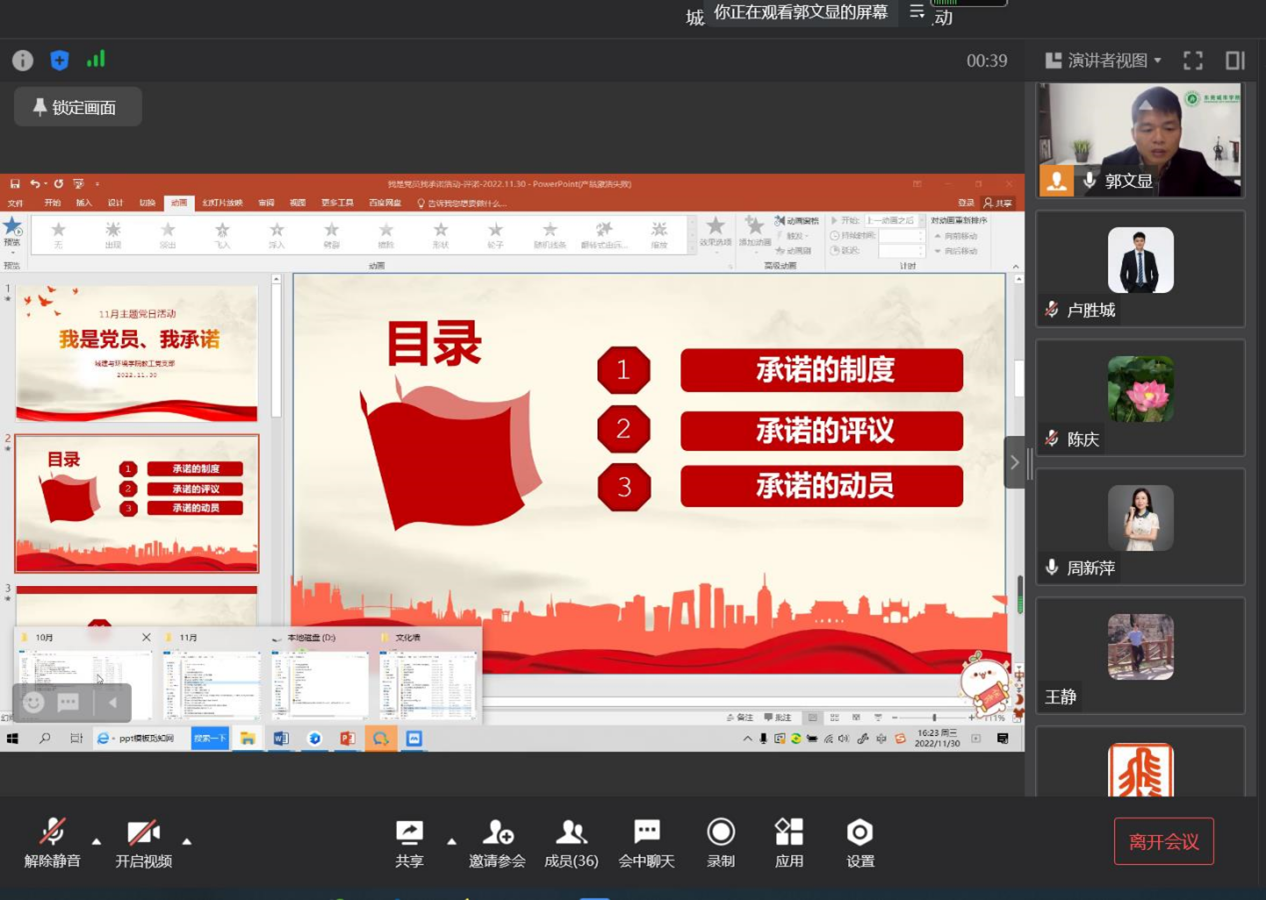Select slide 1 thumbnail 我是党员、我承诺
The height and width of the screenshot is (900, 1266).
(137, 353)
